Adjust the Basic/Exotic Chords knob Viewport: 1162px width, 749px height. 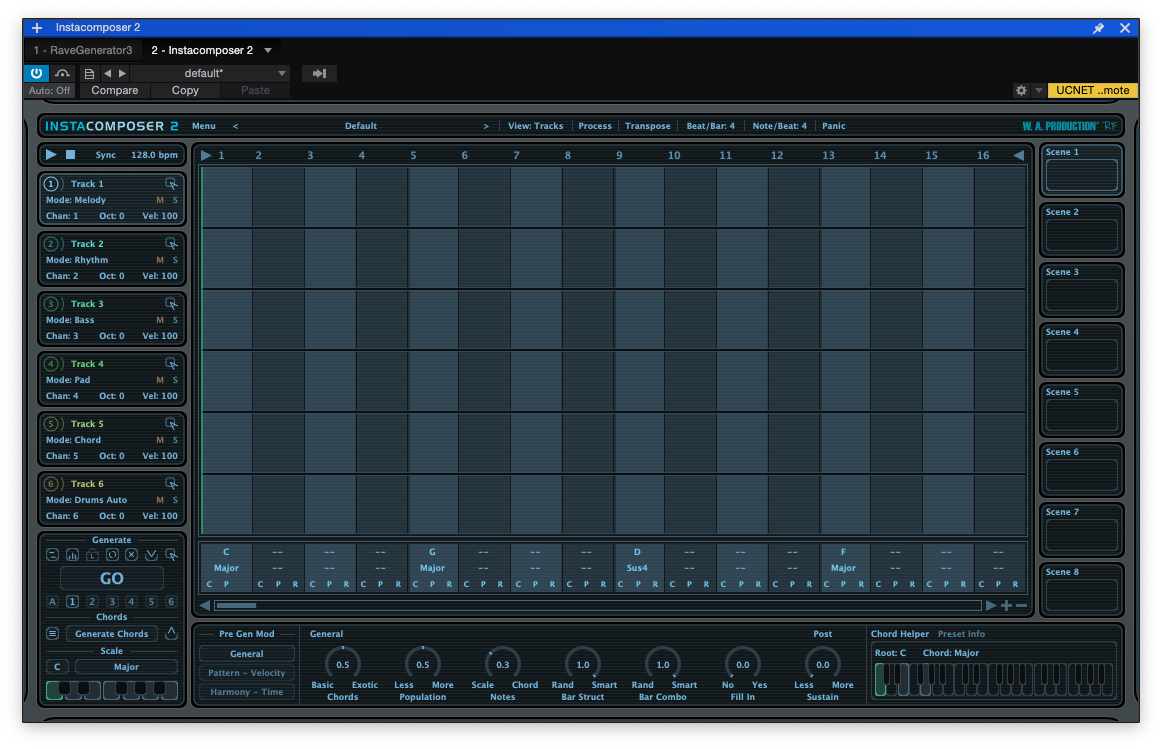pos(342,665)
